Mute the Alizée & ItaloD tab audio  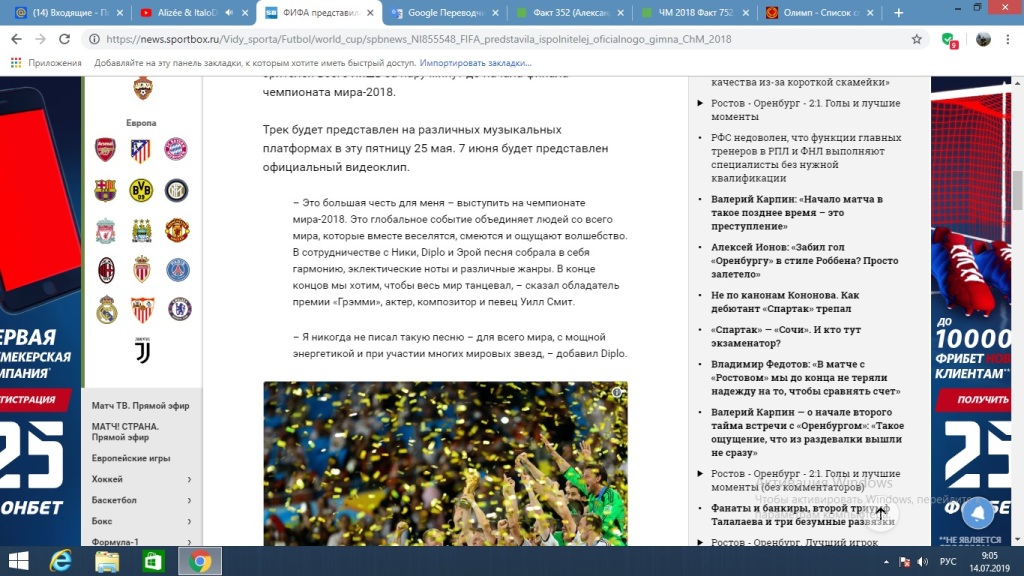click(229, 12)
